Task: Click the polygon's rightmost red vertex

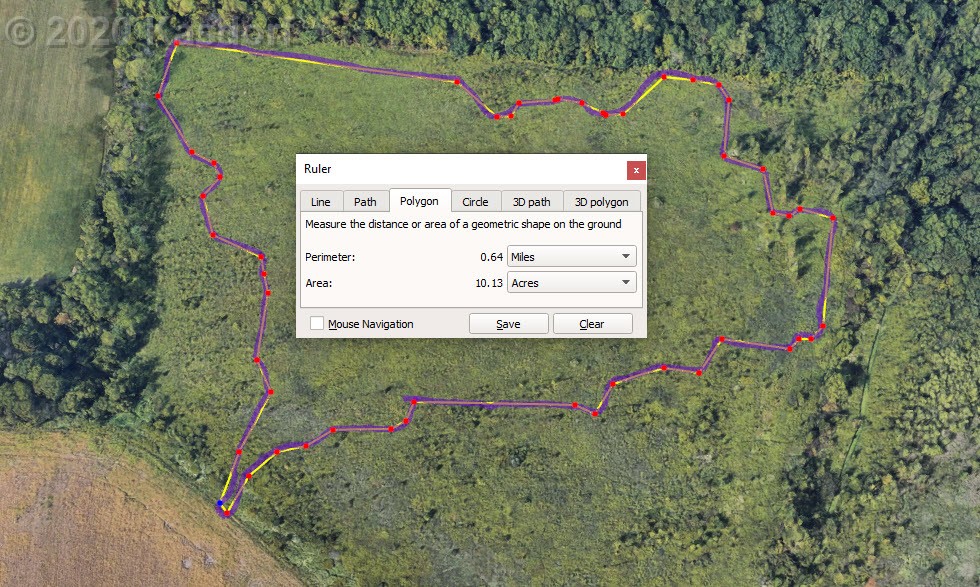Action: click(x=833, y=217)
